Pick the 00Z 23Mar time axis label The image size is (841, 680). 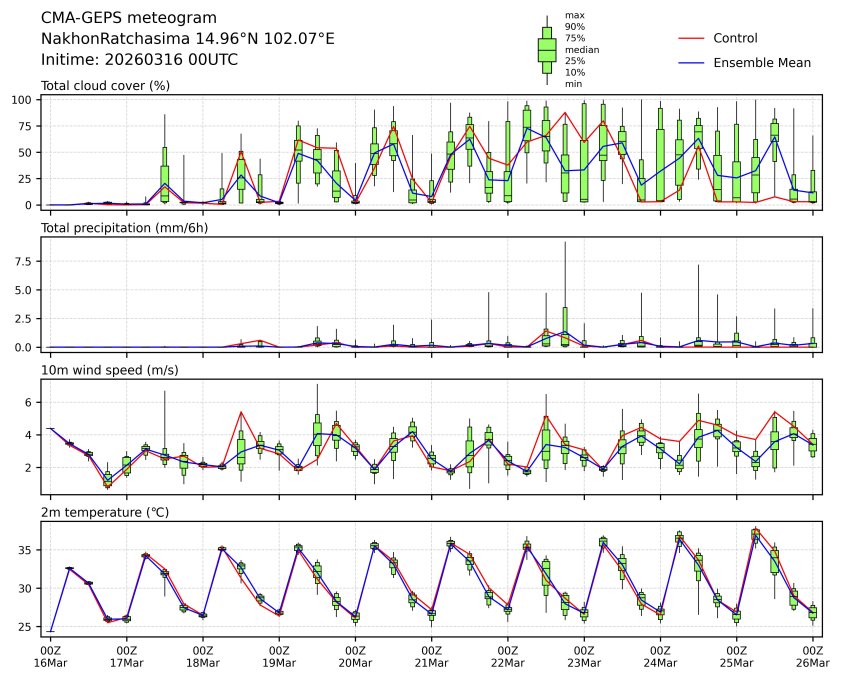584,656
